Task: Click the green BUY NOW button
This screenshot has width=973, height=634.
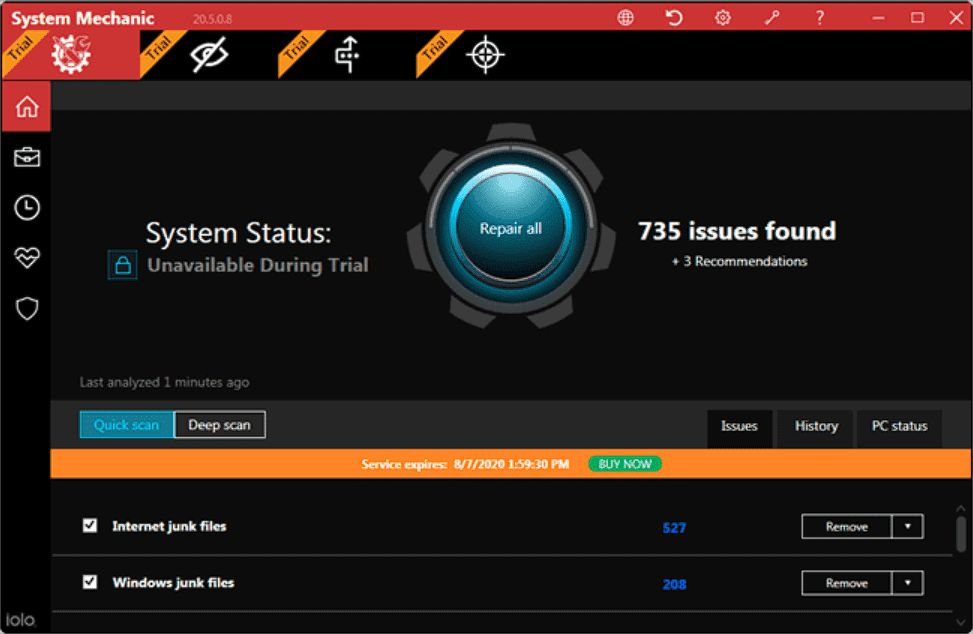Action: [625, 464]
